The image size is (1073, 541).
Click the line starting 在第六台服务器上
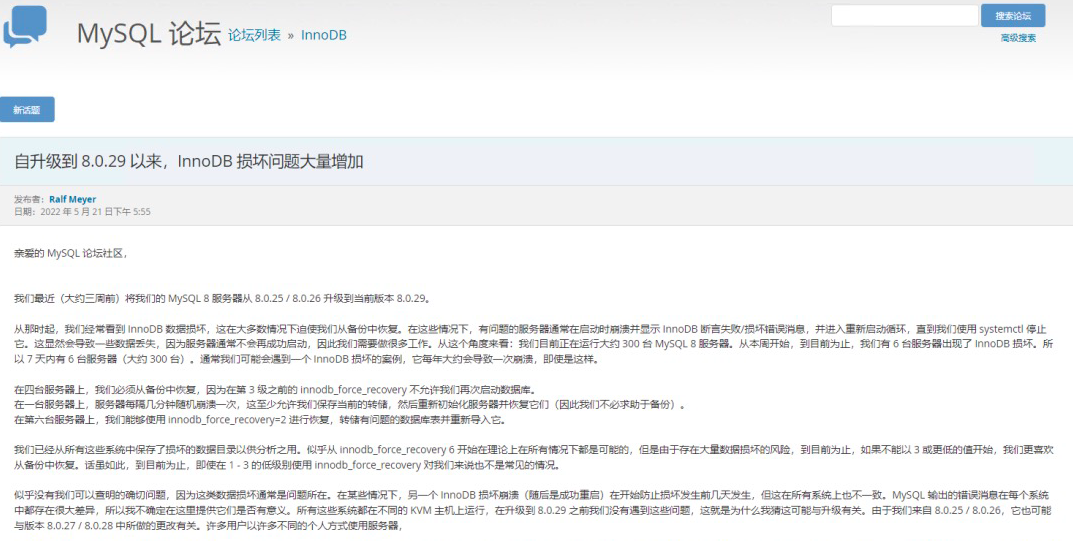[260, 419]
